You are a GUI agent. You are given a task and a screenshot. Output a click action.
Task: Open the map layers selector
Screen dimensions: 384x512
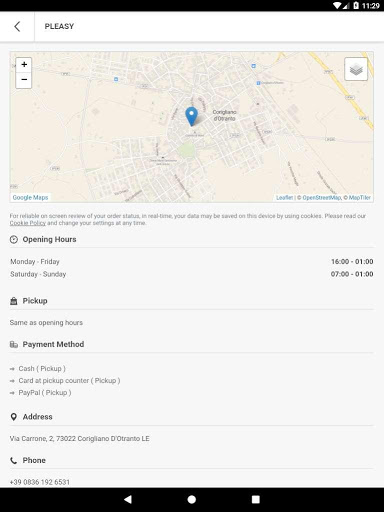tap(356, 69)
